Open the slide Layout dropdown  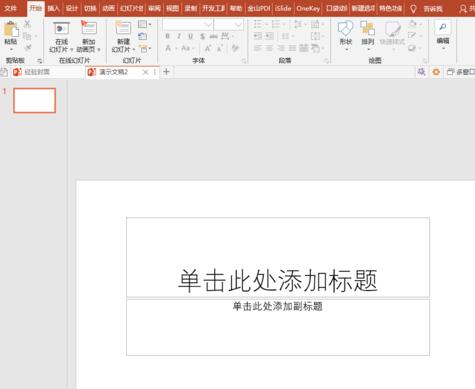144,24
